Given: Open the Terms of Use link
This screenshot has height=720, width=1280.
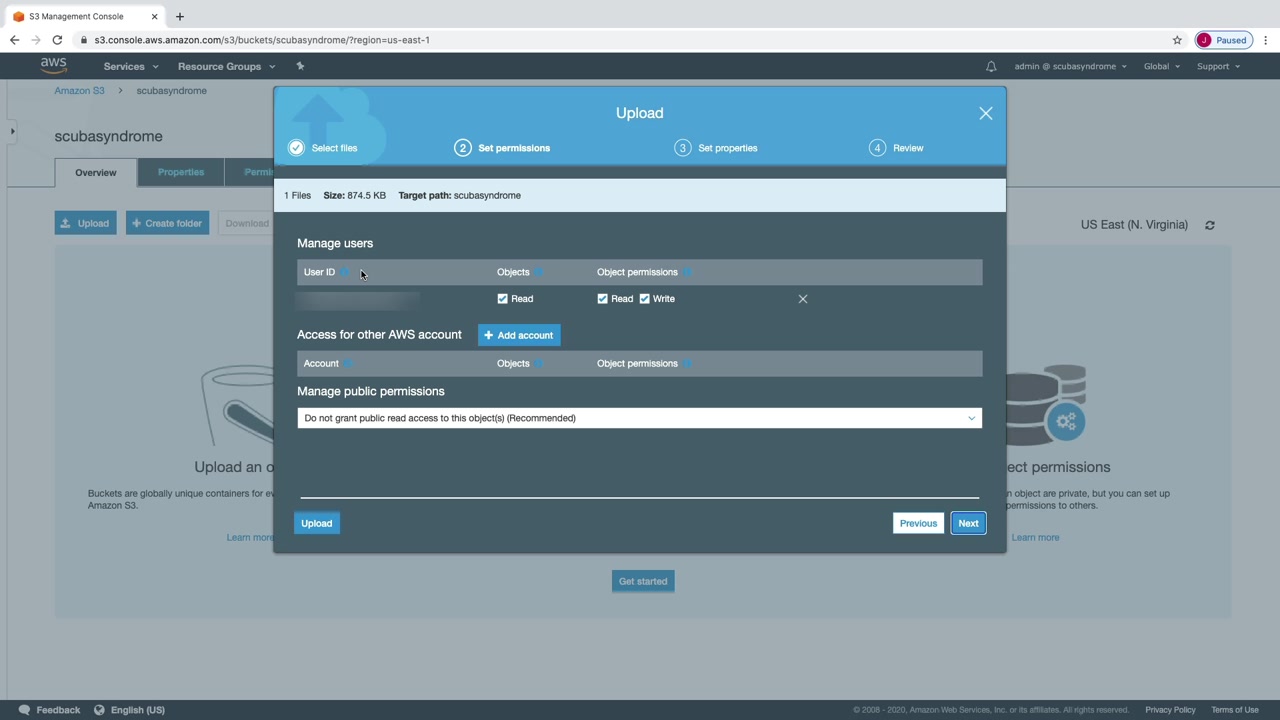Looking at the screenshot, I should coord(1235,710).
